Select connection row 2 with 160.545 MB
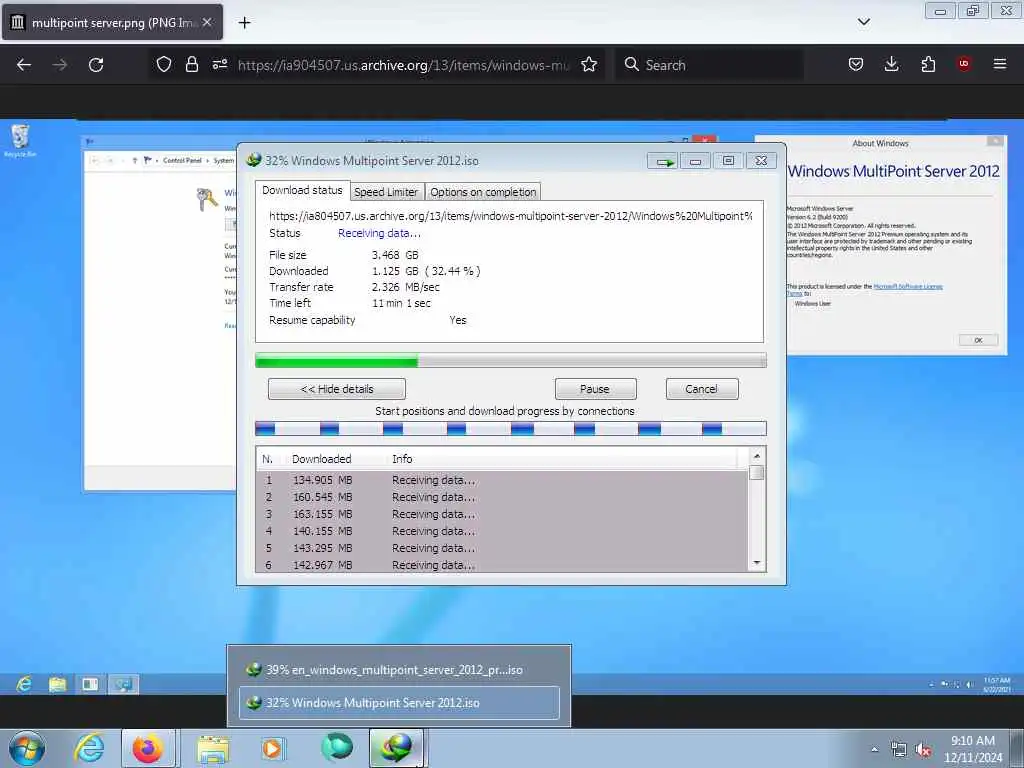1024x768 pixels. [502, 497]
